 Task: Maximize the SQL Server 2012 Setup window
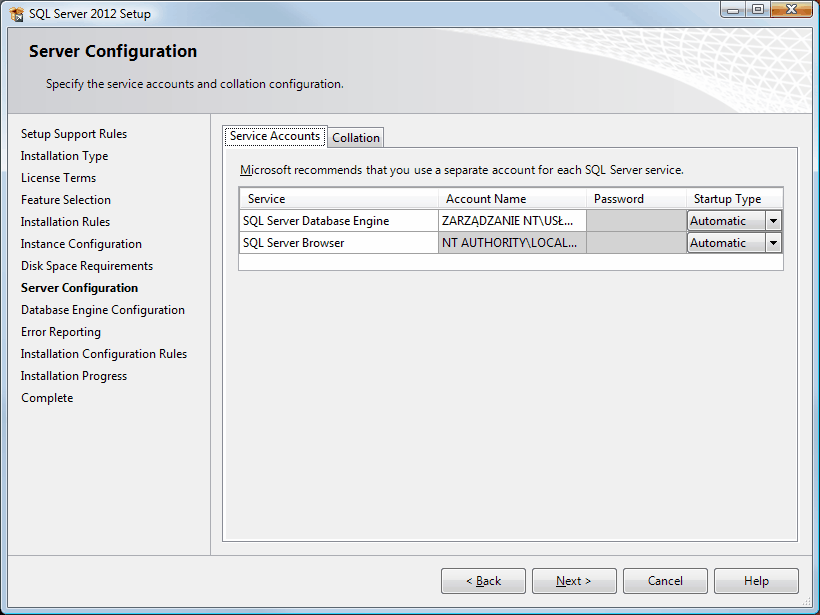pos(758,9)
